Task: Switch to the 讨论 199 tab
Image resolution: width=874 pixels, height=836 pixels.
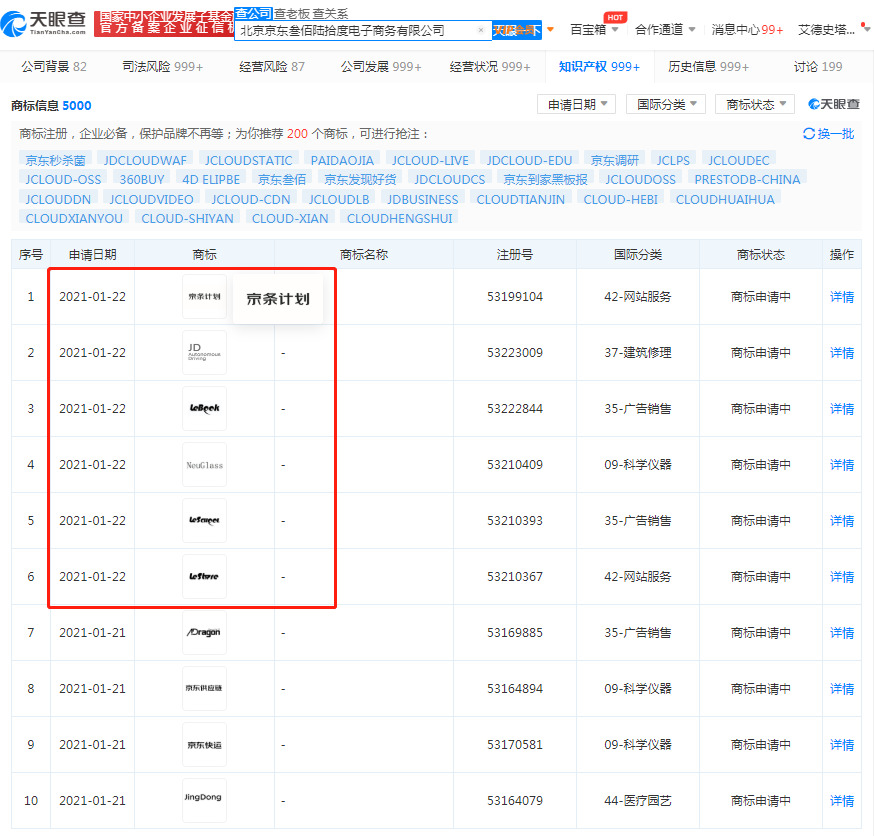Action: click(818, 67)
